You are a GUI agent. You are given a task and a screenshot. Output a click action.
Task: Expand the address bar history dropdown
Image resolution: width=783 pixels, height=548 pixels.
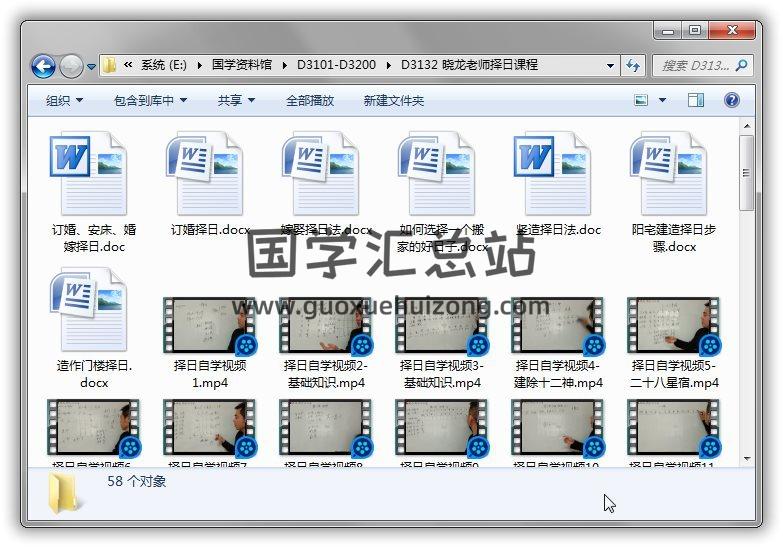[610, 66]
